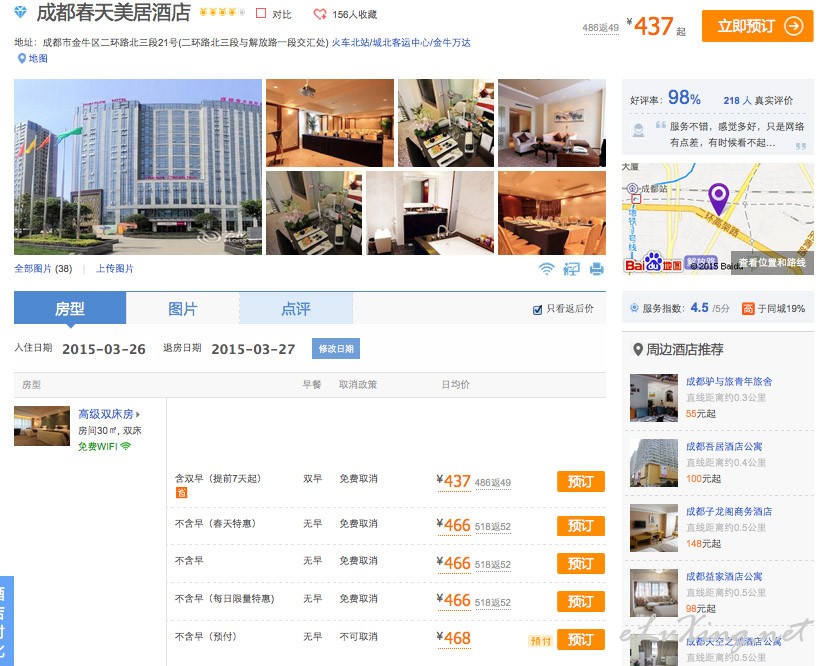The image size is (824, 666).
Task: Click the 修改日期 button
Action: pos(335,349)
